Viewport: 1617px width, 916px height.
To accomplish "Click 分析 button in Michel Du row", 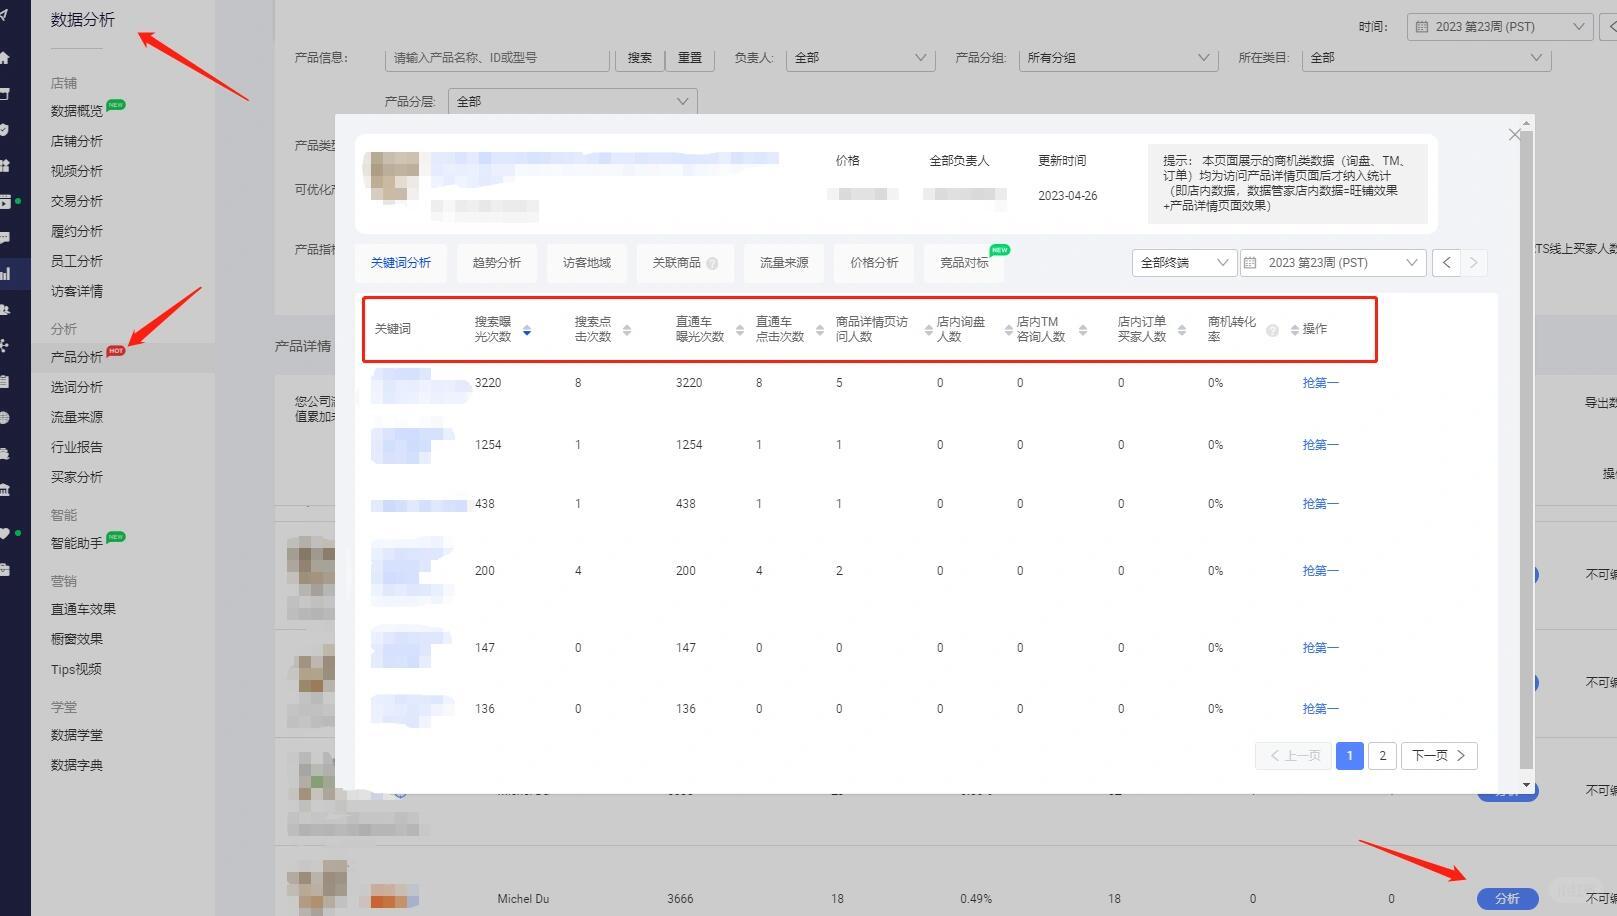I will tap(1507, 899).
